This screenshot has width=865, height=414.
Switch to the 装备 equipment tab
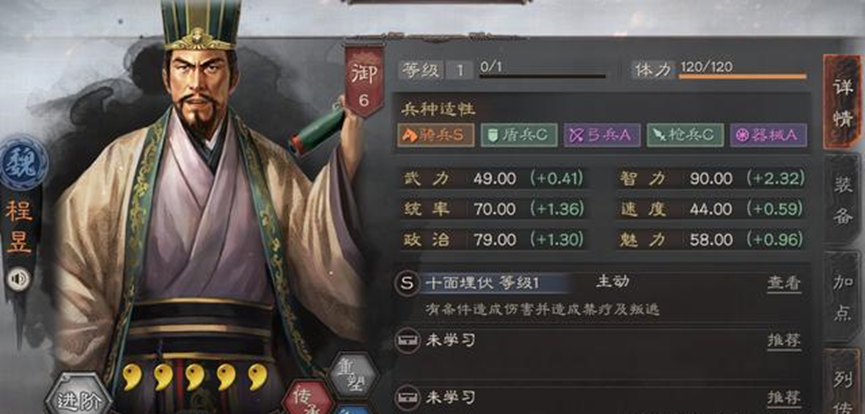point(842,200)
